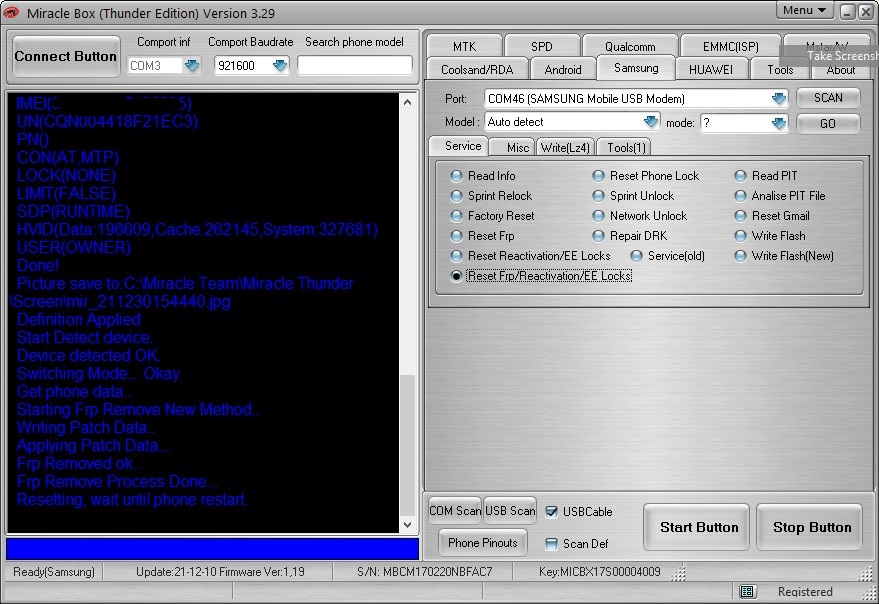Open Phone Pinouts
This screenshot has width=879, height=604.
click(483, 542)
